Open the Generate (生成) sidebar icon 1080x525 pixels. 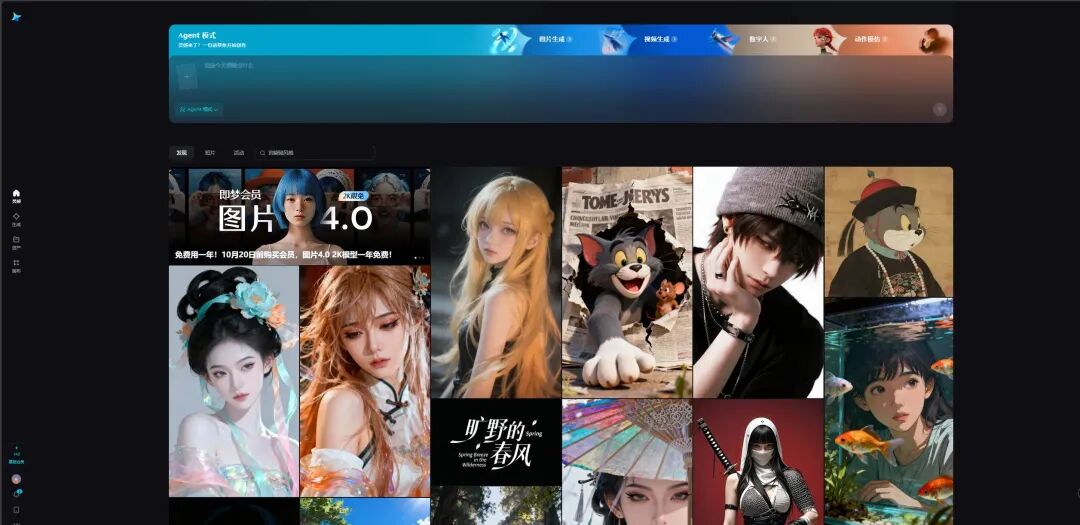[16, 218]
